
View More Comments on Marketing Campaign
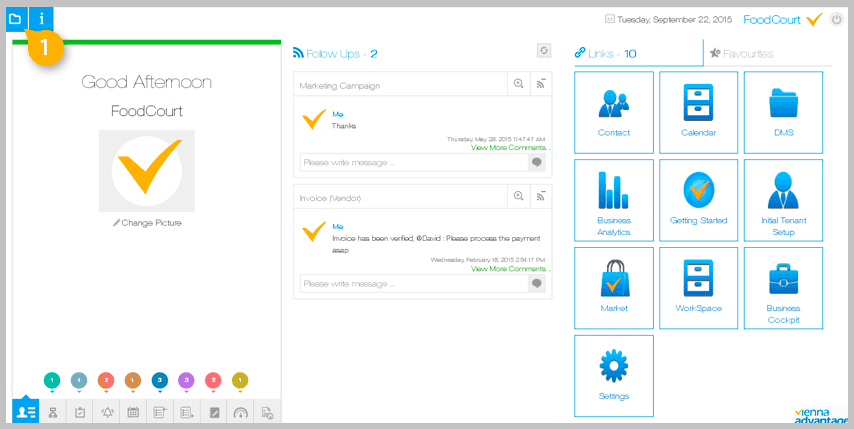tap(510, 148)
